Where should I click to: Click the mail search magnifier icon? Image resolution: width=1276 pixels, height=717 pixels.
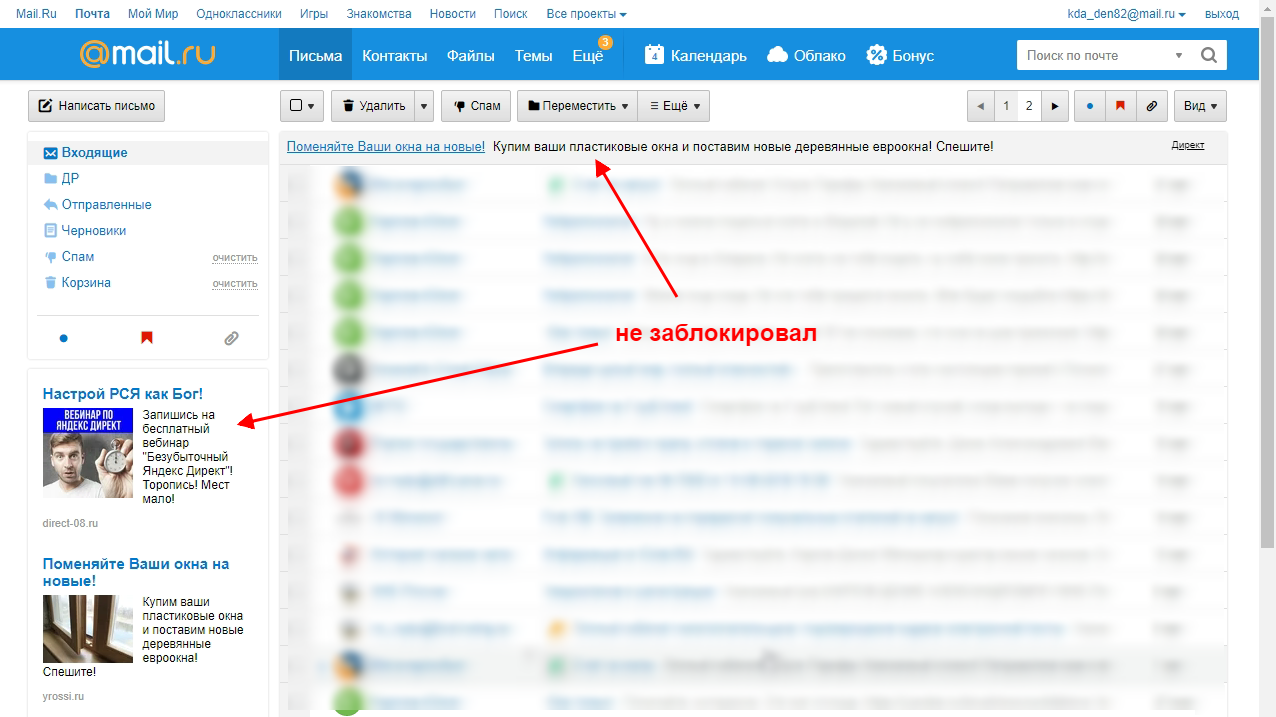pos(1208,55)
